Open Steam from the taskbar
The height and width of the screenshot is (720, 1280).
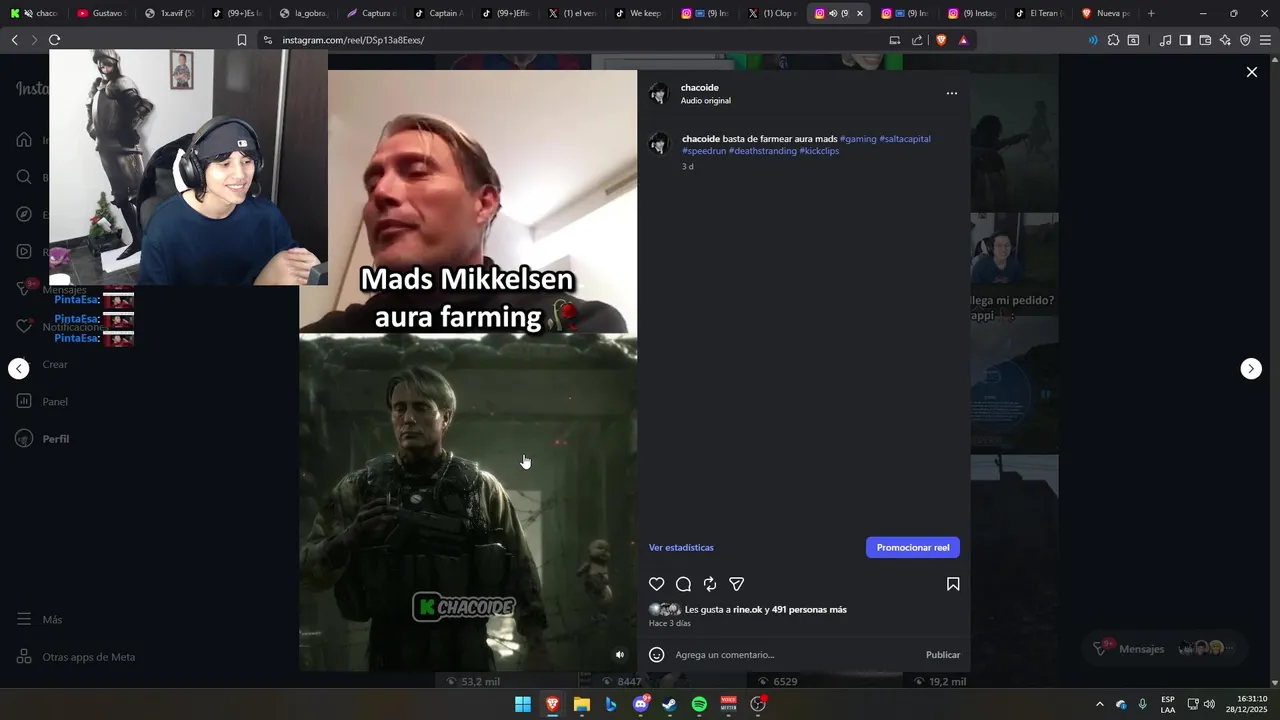click(670, 705)
